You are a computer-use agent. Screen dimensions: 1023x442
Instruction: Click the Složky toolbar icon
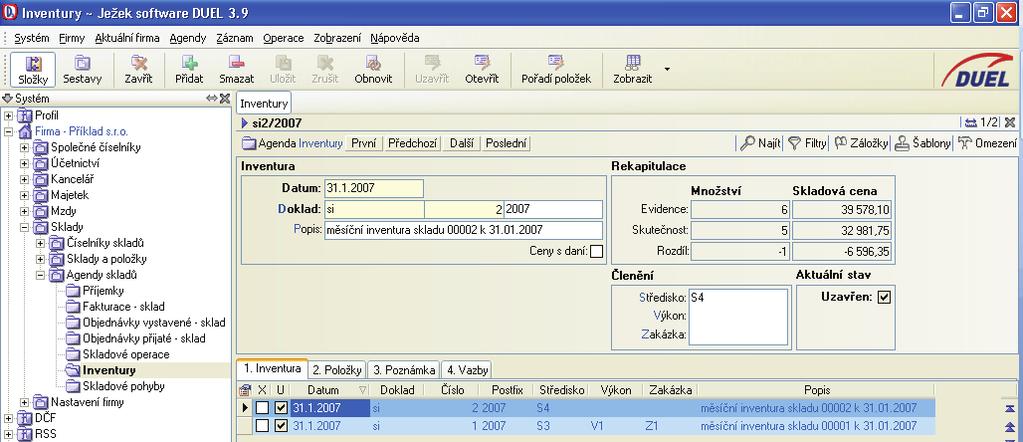33,70
